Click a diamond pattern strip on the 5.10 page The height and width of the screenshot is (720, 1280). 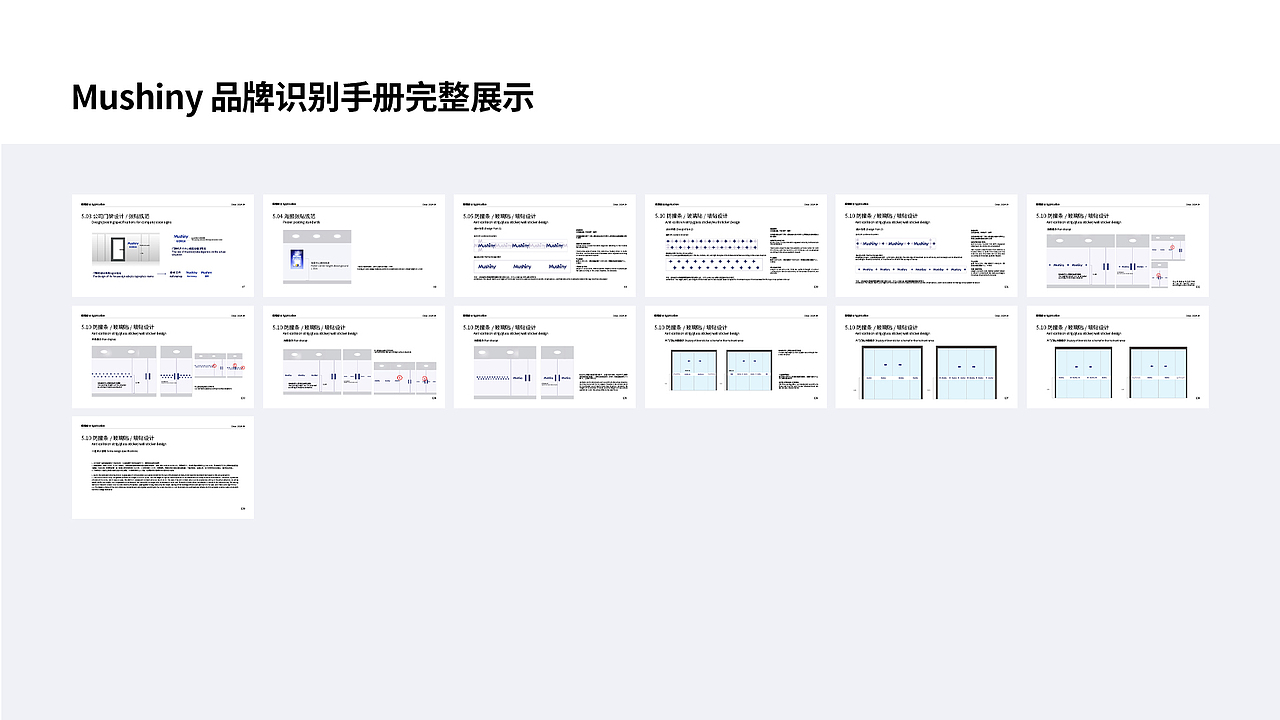711,242
